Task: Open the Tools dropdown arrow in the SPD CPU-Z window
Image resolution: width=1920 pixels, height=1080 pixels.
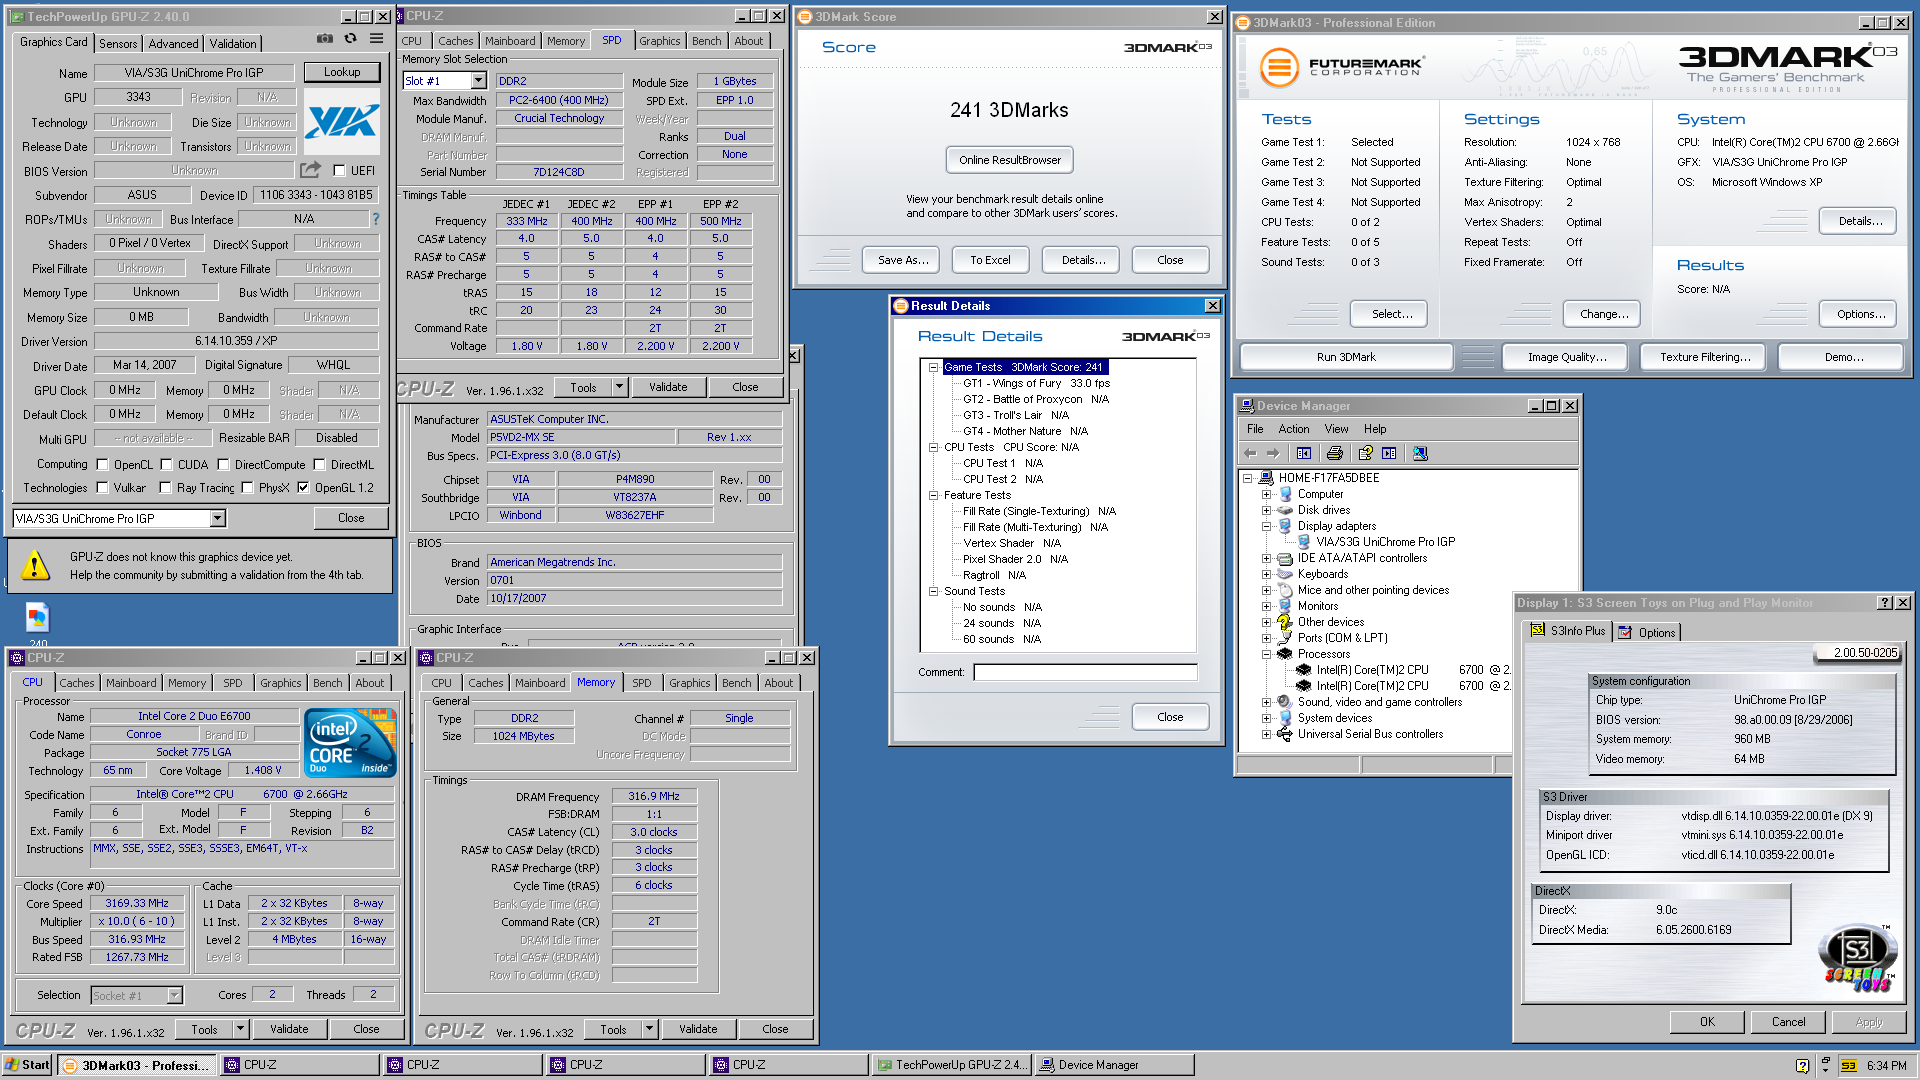Action: (619, 387)
